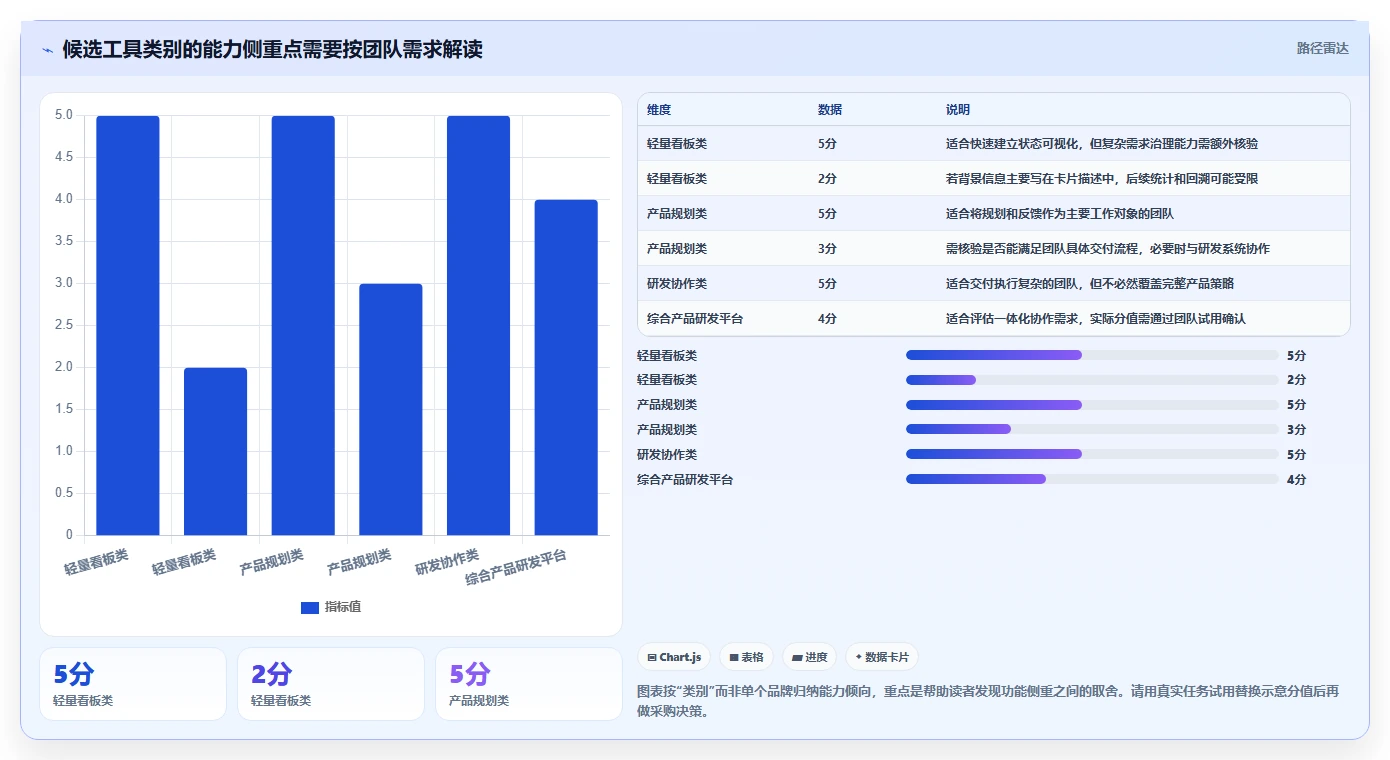Select the 进度 chip
This screenshot has width=1390, height=760.
(809, 657)
